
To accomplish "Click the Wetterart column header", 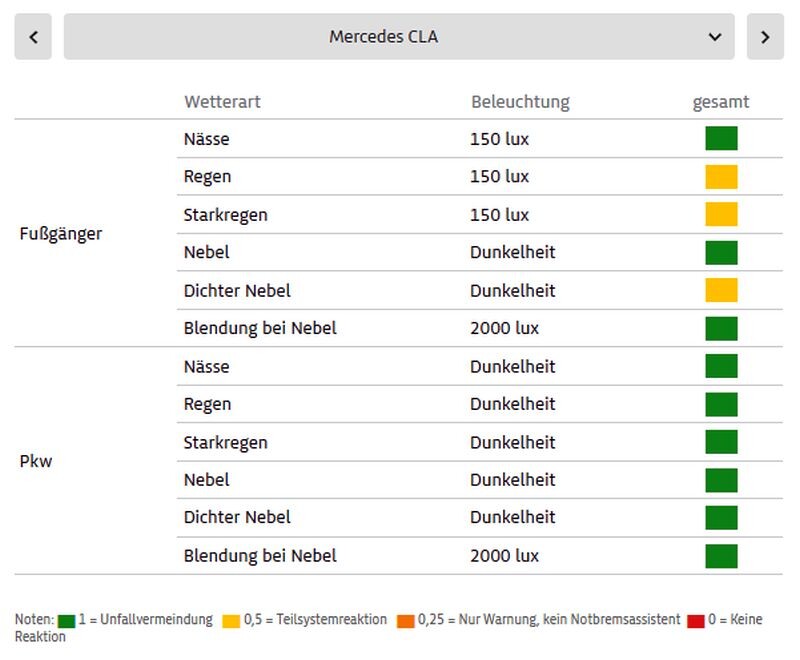I will point(222,102).
